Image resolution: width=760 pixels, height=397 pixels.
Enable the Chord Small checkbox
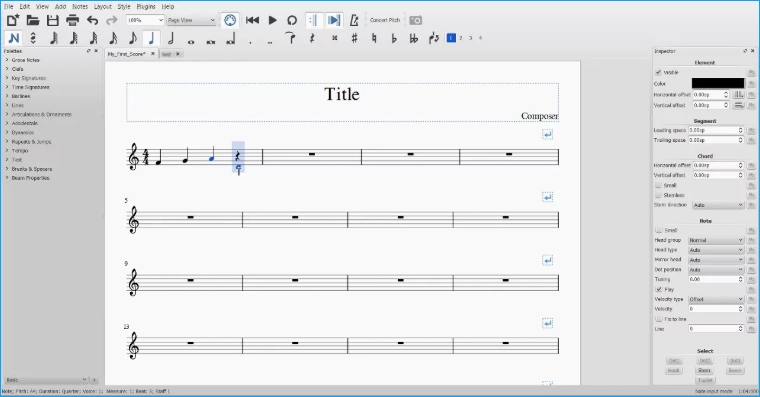pos(658,185)
